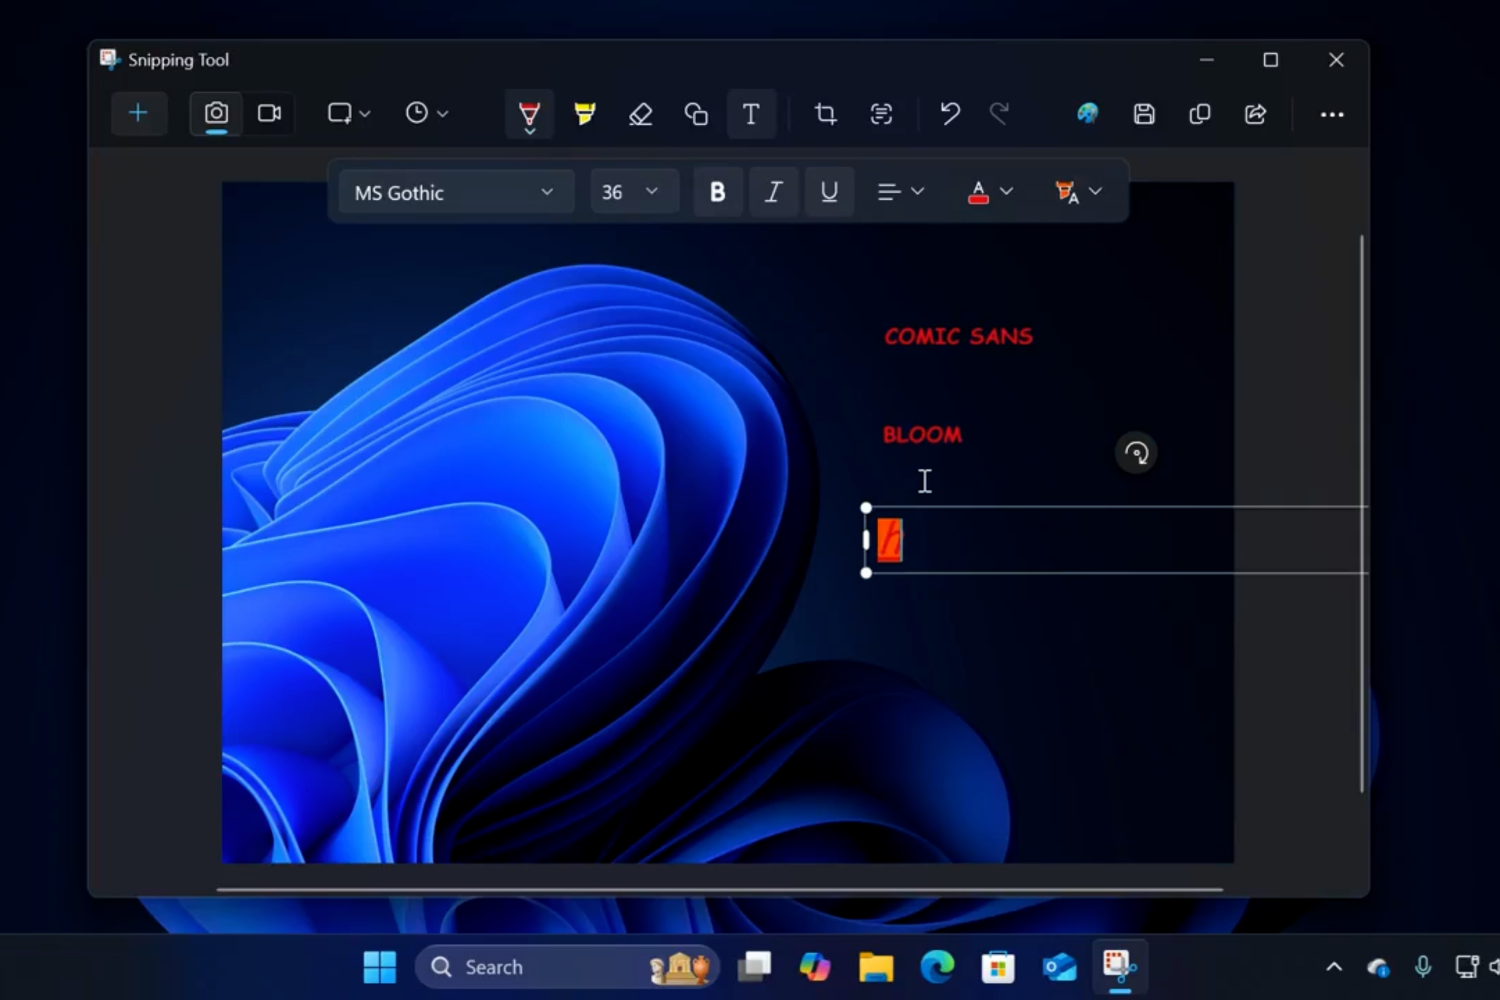Click the Snipping Tool taskbar icon
Viewport: 1500px width, 1000px height.
[x=1119, y=967]
